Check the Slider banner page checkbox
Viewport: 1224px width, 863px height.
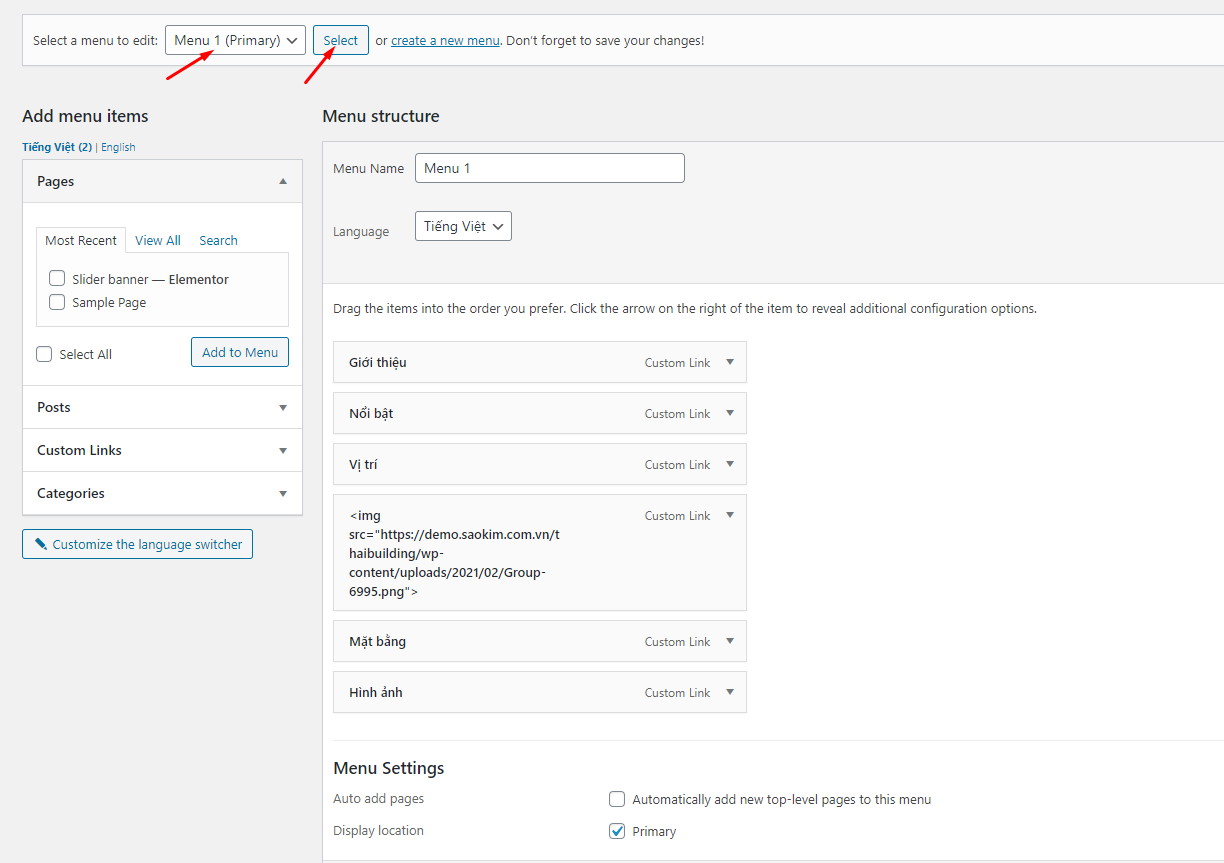click(57, 279)
